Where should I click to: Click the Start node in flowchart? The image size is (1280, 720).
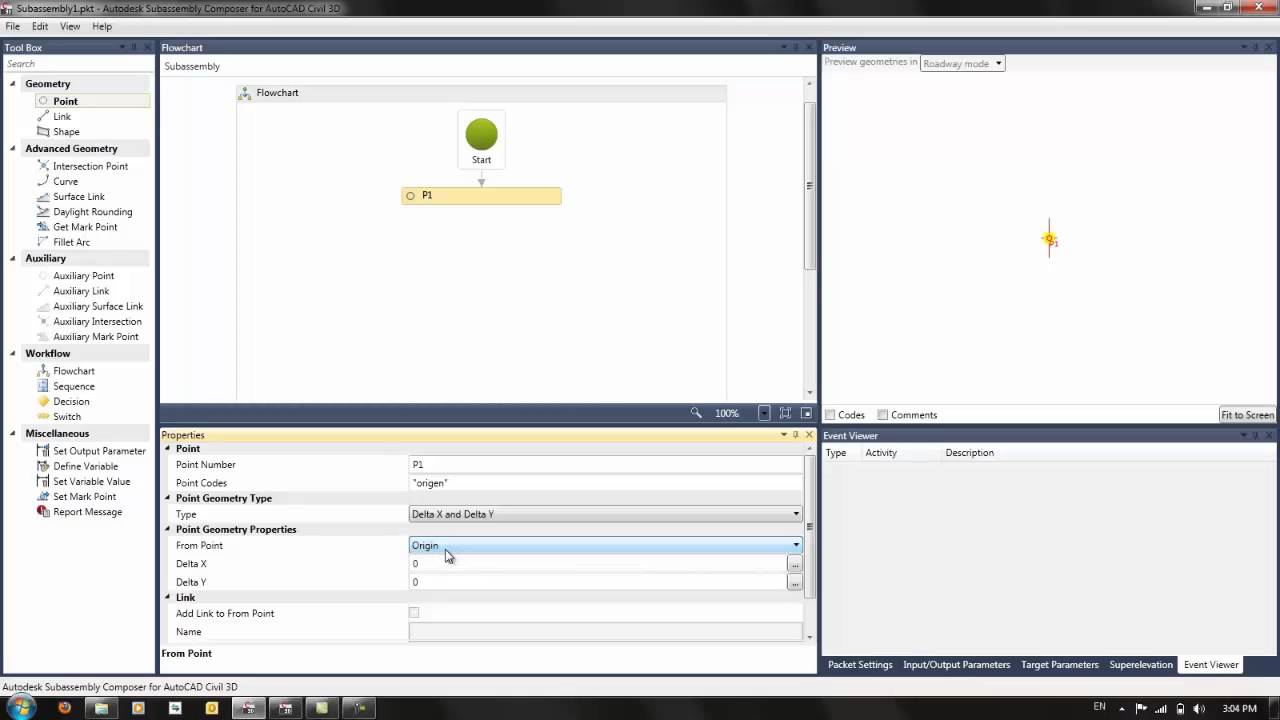click(481, 140)
